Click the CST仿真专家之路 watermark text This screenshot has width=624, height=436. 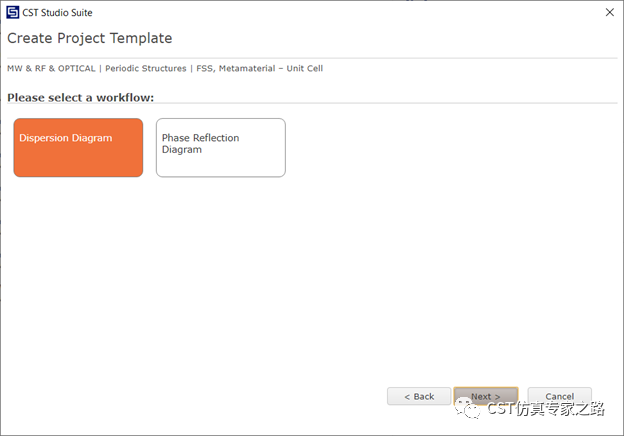point(546,410)
